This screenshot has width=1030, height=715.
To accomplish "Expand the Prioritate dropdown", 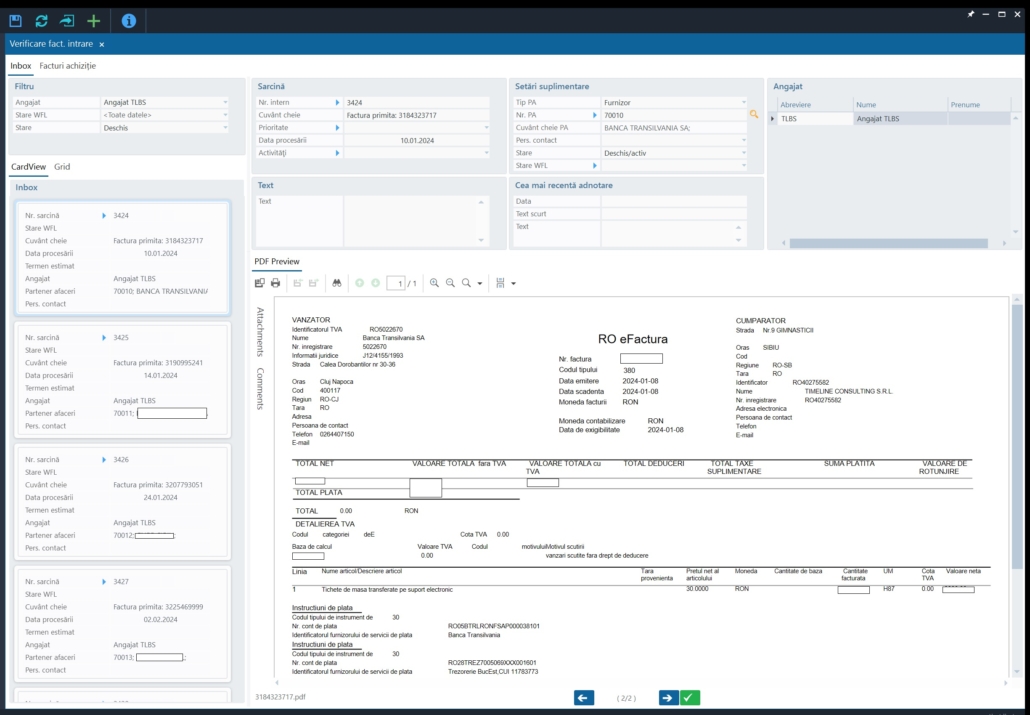I will tap(486, 127).
